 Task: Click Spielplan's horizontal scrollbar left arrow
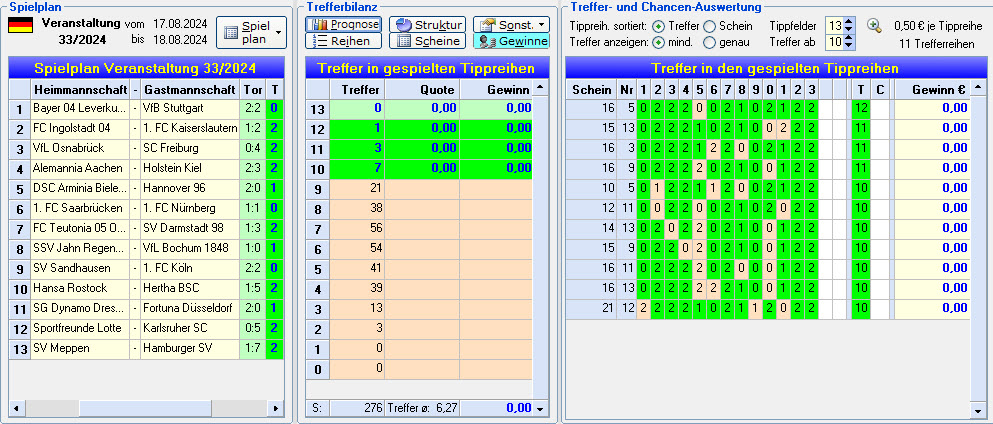(x=18, y=408)
